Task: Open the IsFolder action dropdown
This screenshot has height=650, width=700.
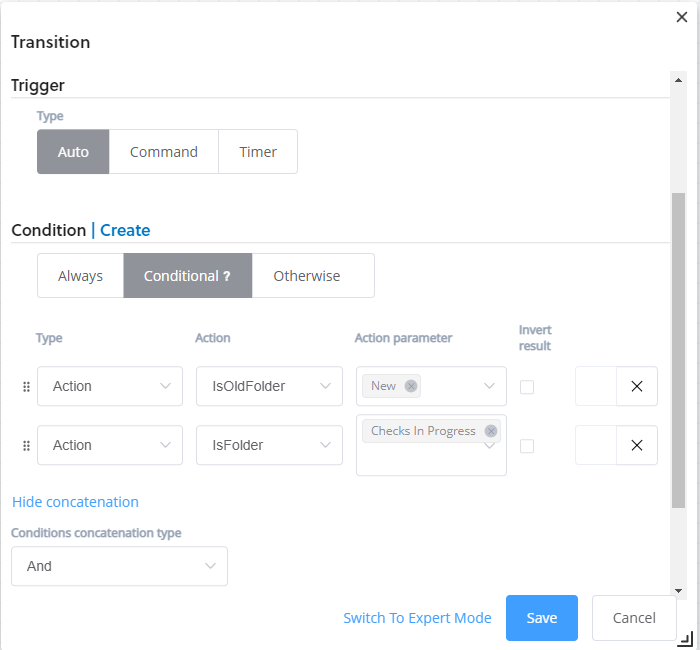Action: 269,445
